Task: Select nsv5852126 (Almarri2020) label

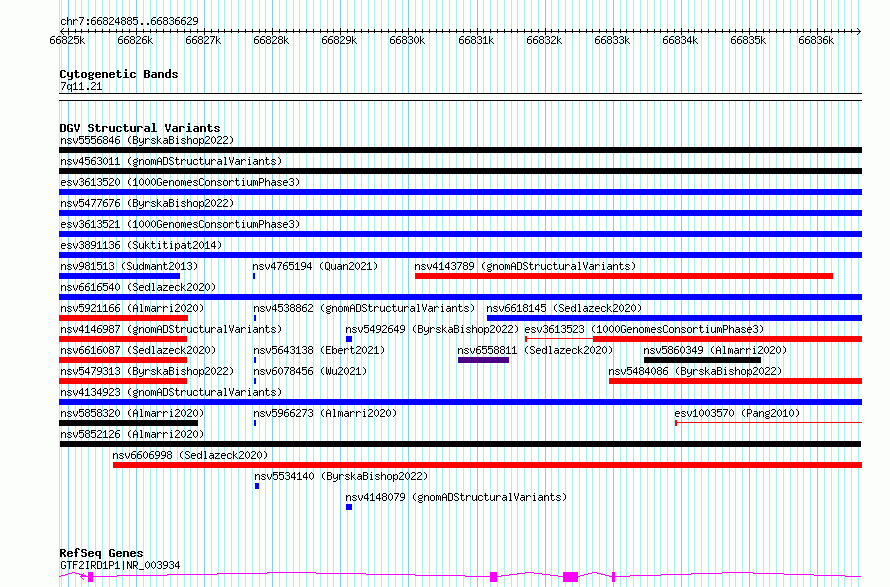Action: pyautogui.click(x=132, y=434)
